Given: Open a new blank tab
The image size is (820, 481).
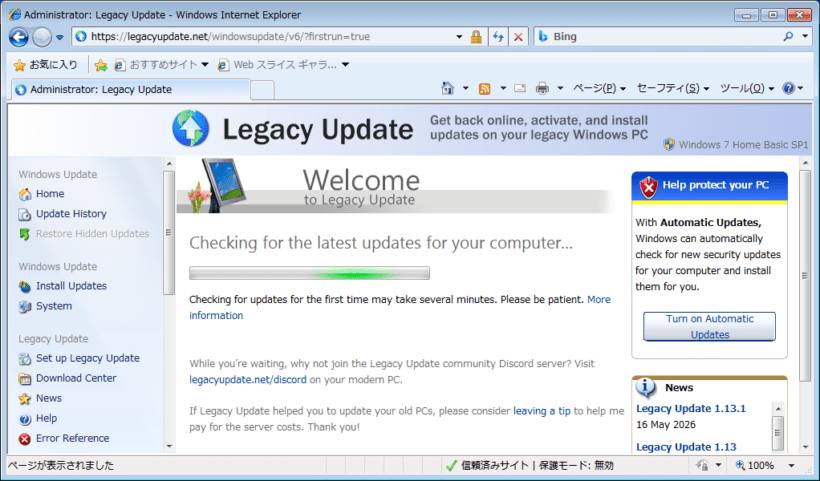Looking at the screenshot, I should (263, 90).
